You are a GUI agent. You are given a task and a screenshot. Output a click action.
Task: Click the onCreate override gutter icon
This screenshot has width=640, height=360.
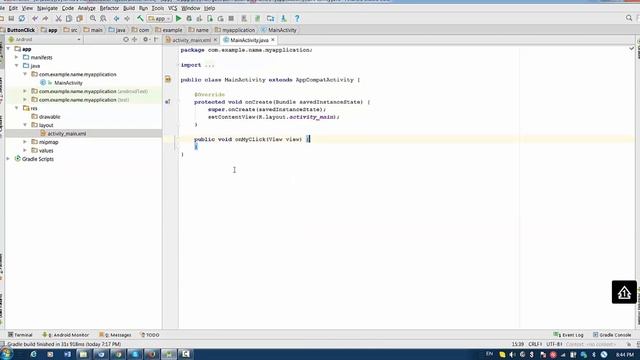click(x=168, y=102)
